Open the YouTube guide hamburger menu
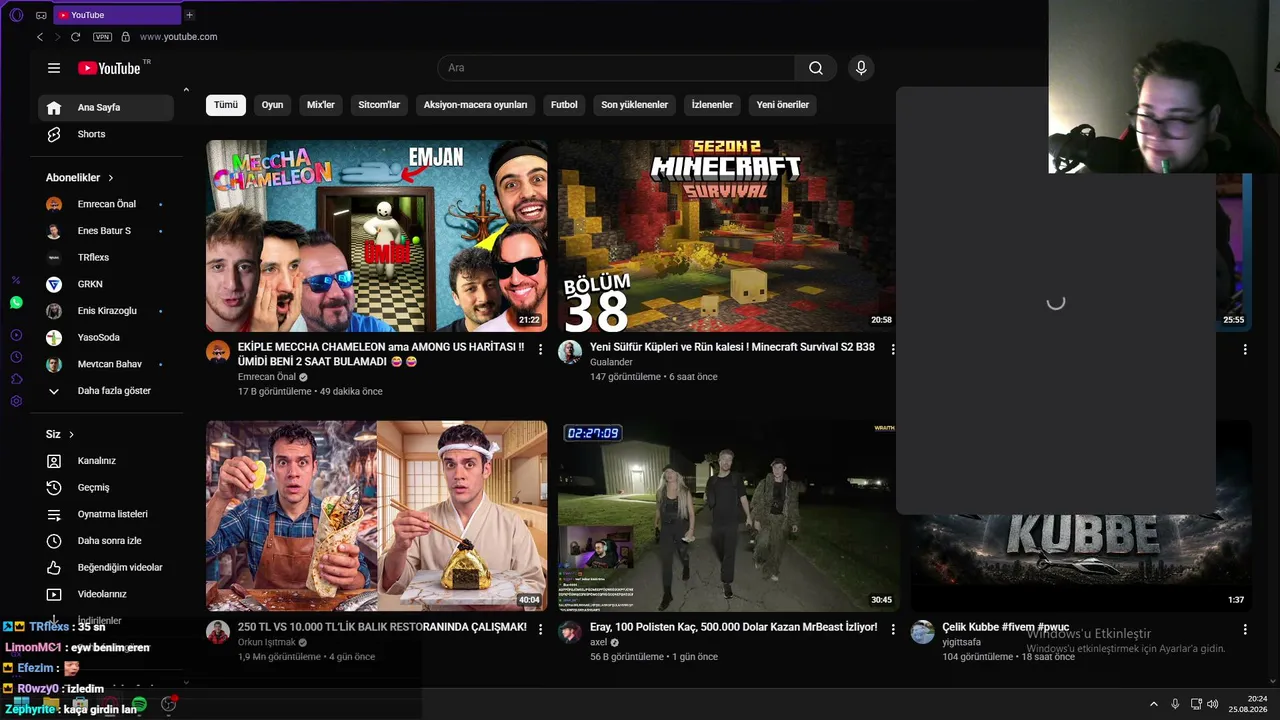The image size is (1280, 720). (54, 68)
